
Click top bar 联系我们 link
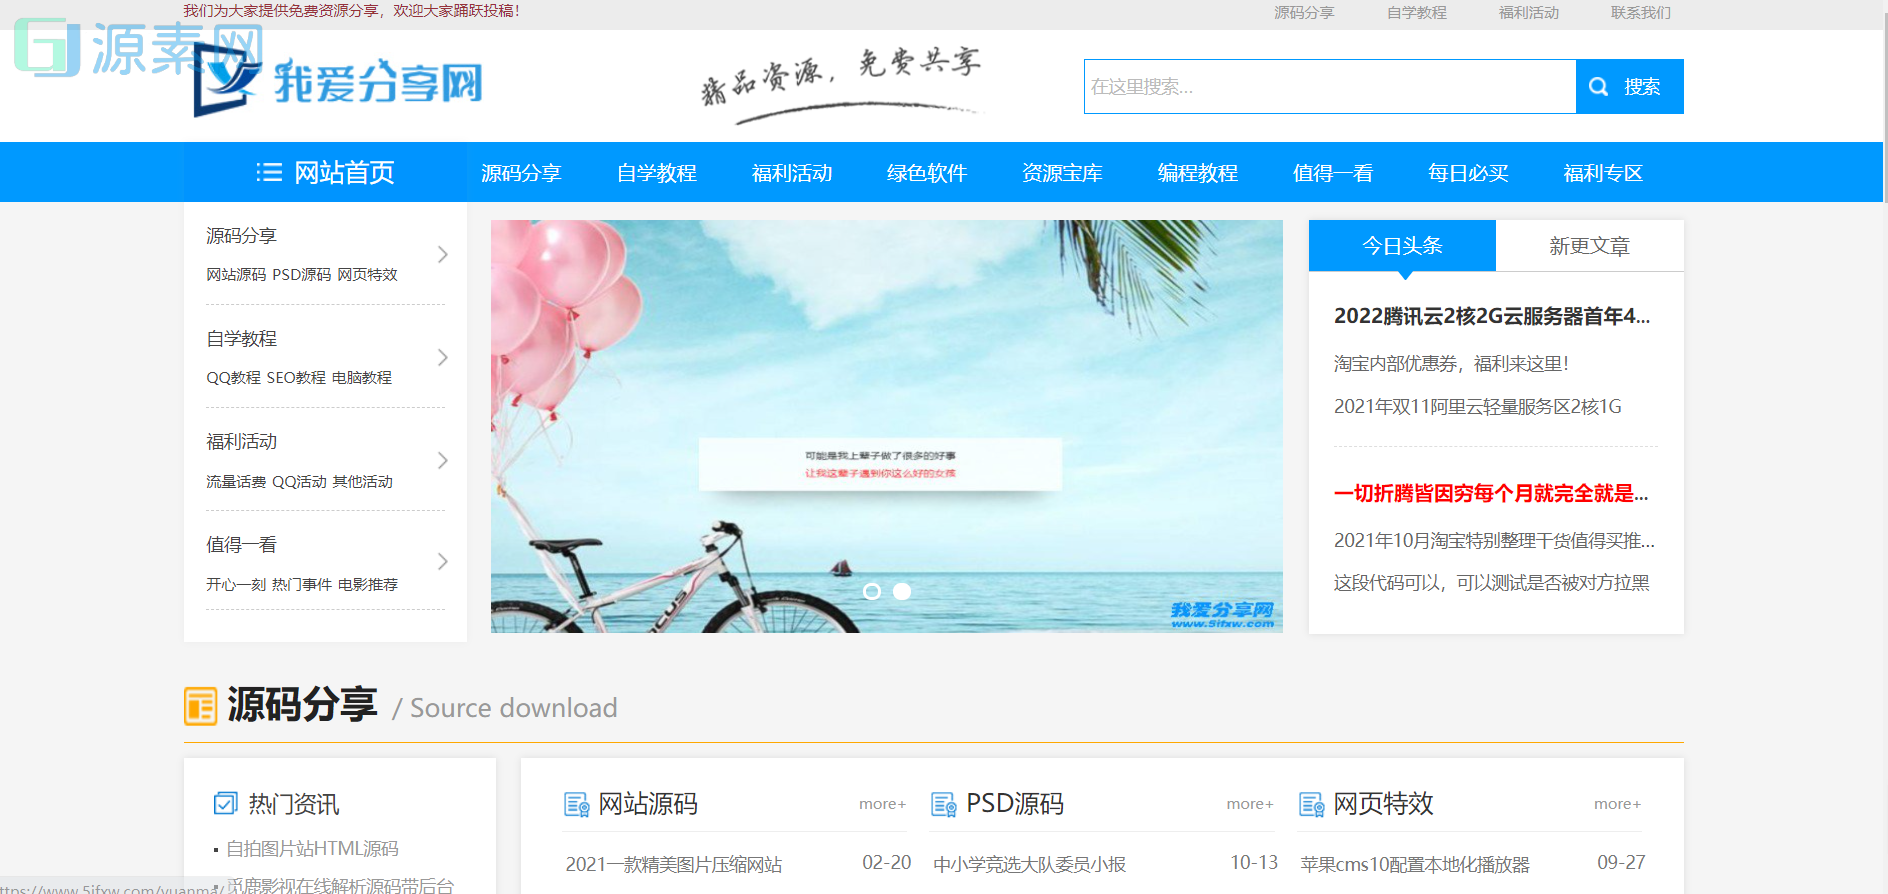(1641, 13)
